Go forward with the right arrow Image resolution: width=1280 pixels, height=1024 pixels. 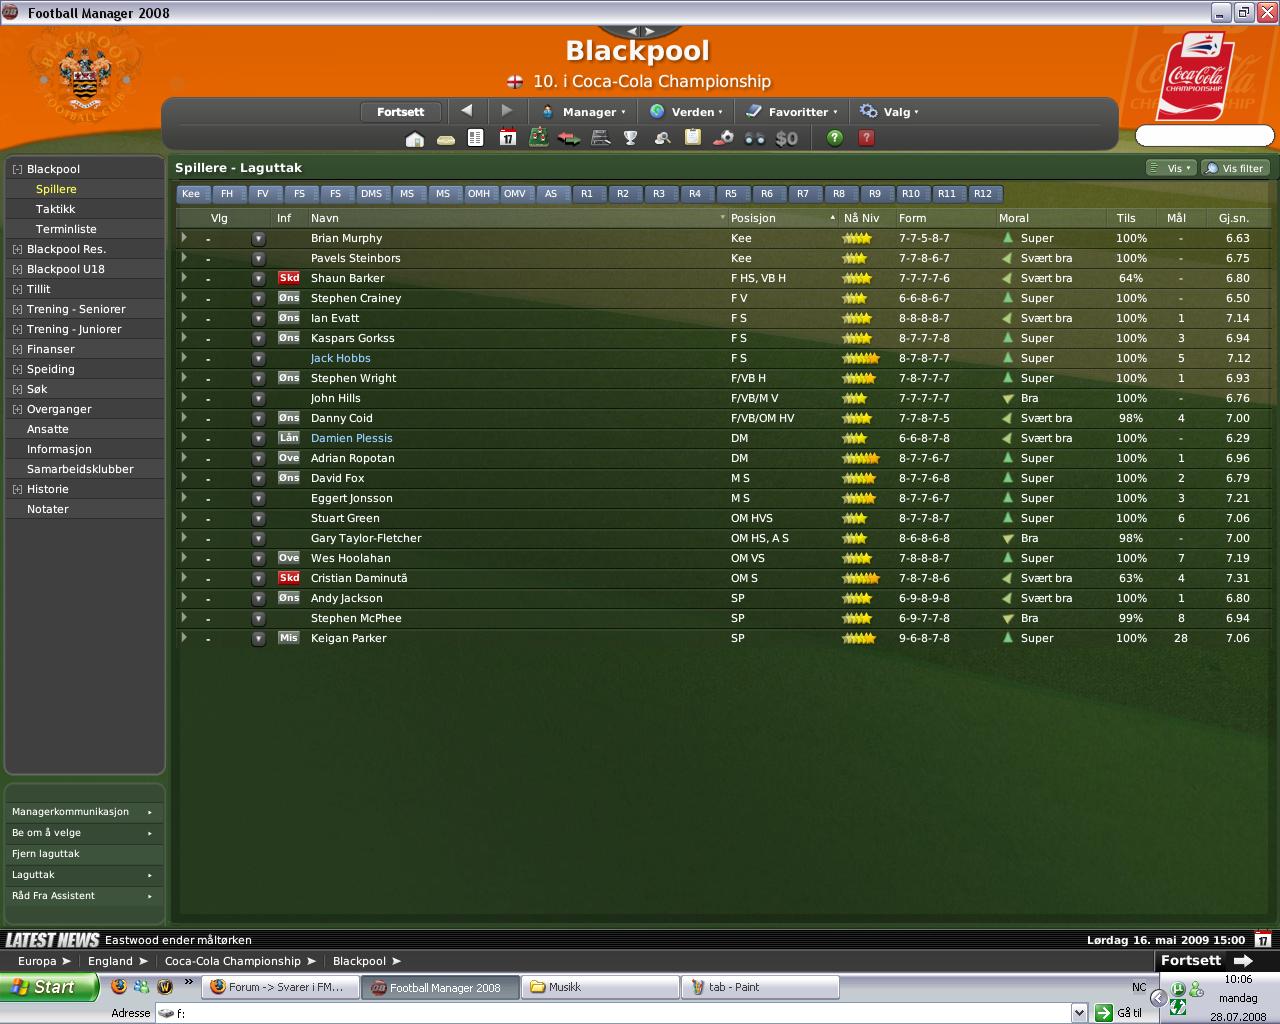[x=507, y=111]
